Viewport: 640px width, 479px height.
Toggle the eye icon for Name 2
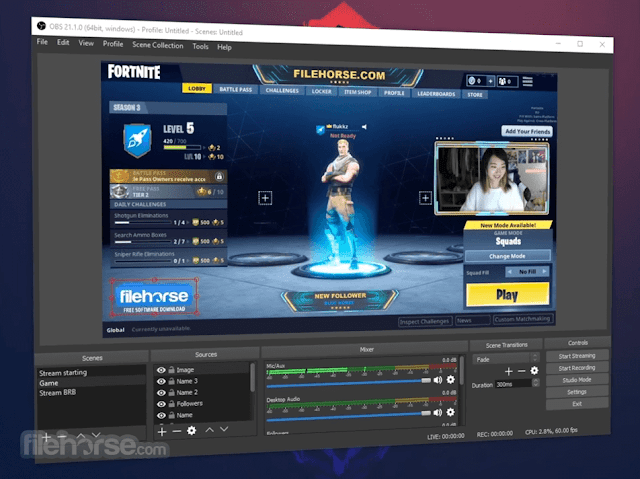pos(161,393)
